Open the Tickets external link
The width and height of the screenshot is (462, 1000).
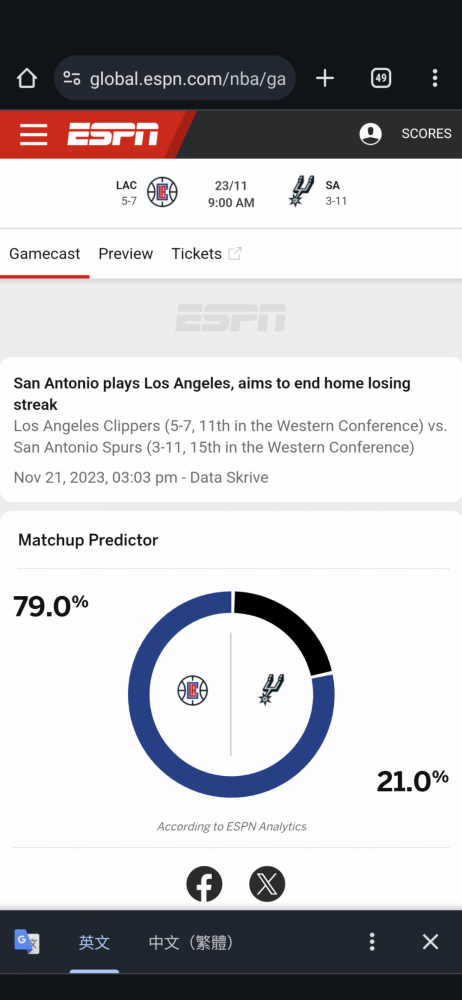point(206,254)
